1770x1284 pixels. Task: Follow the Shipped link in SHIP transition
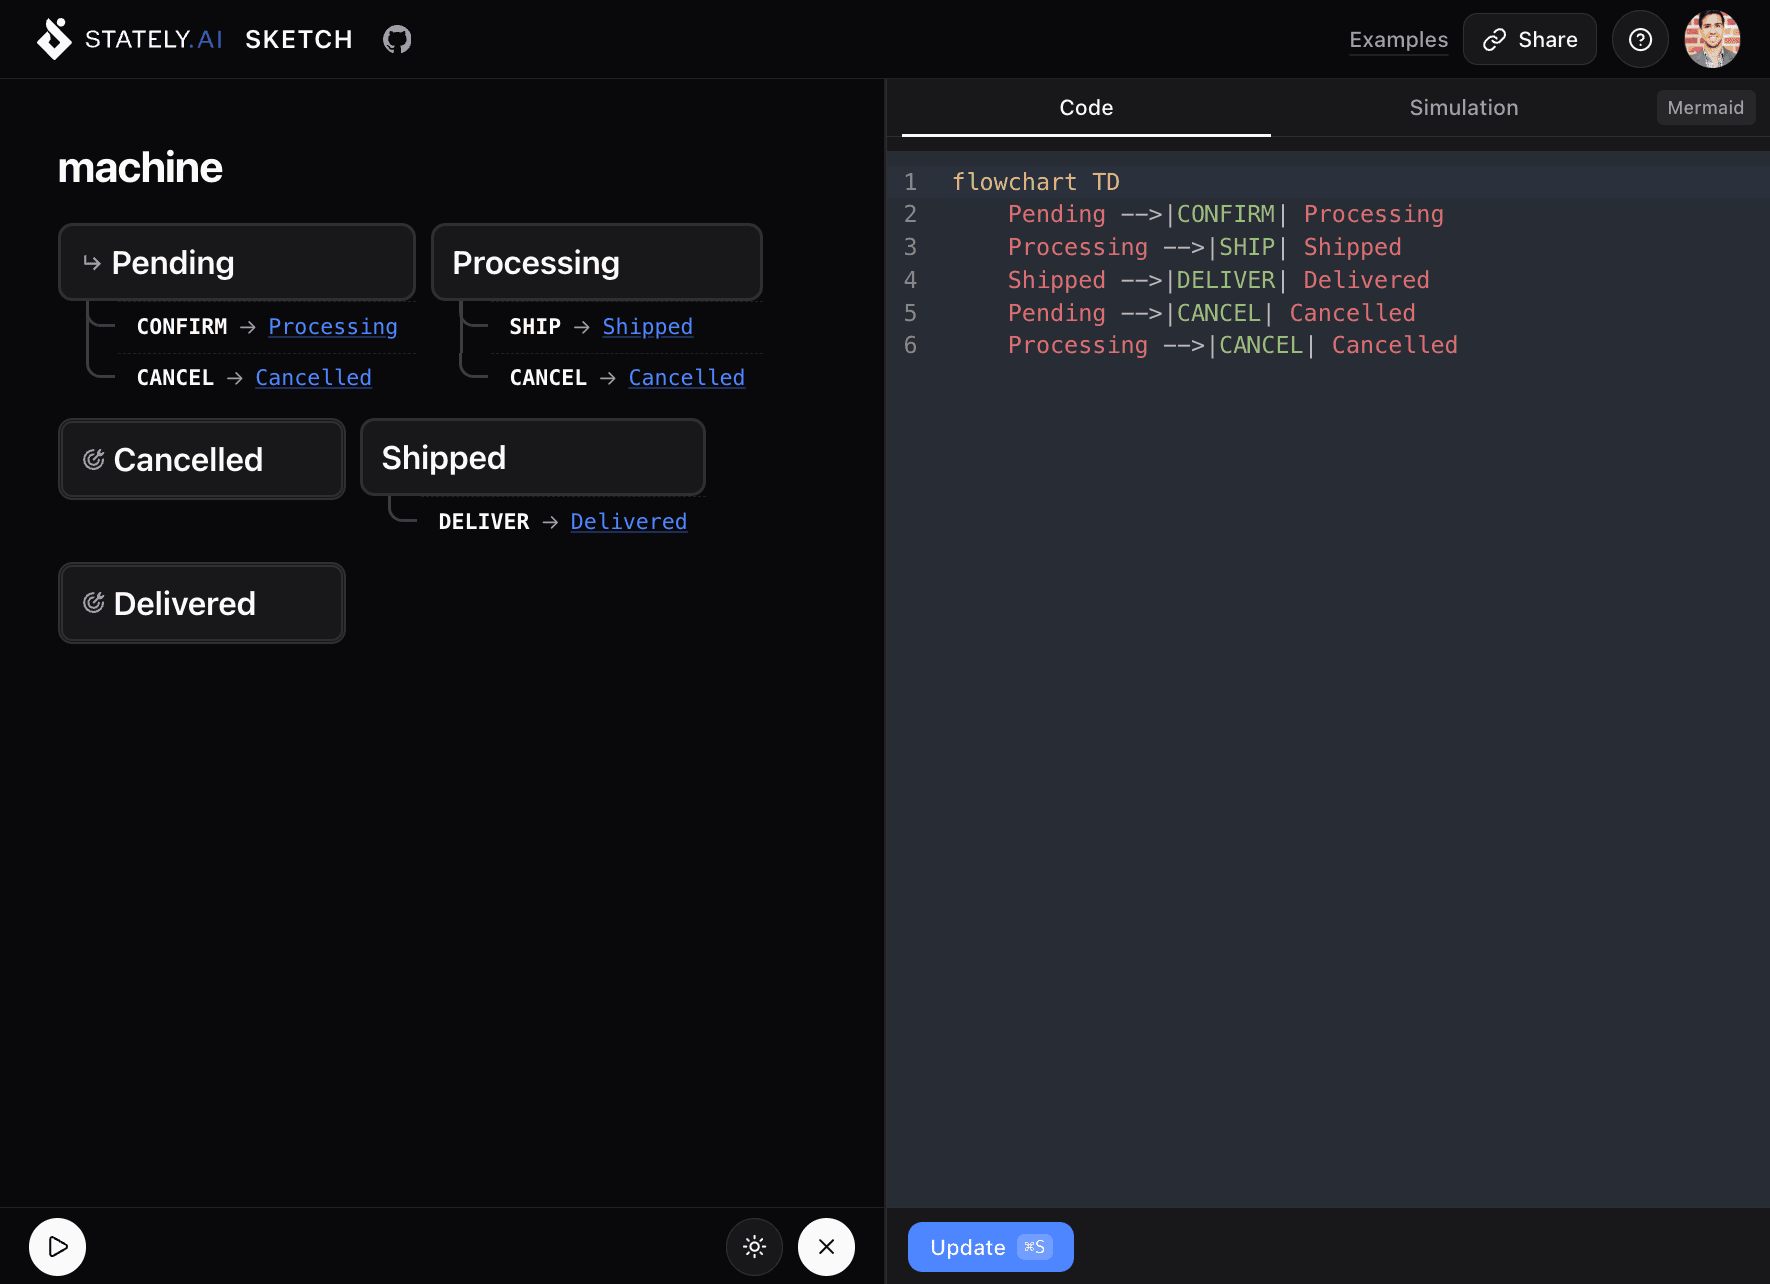pos(647,327)
